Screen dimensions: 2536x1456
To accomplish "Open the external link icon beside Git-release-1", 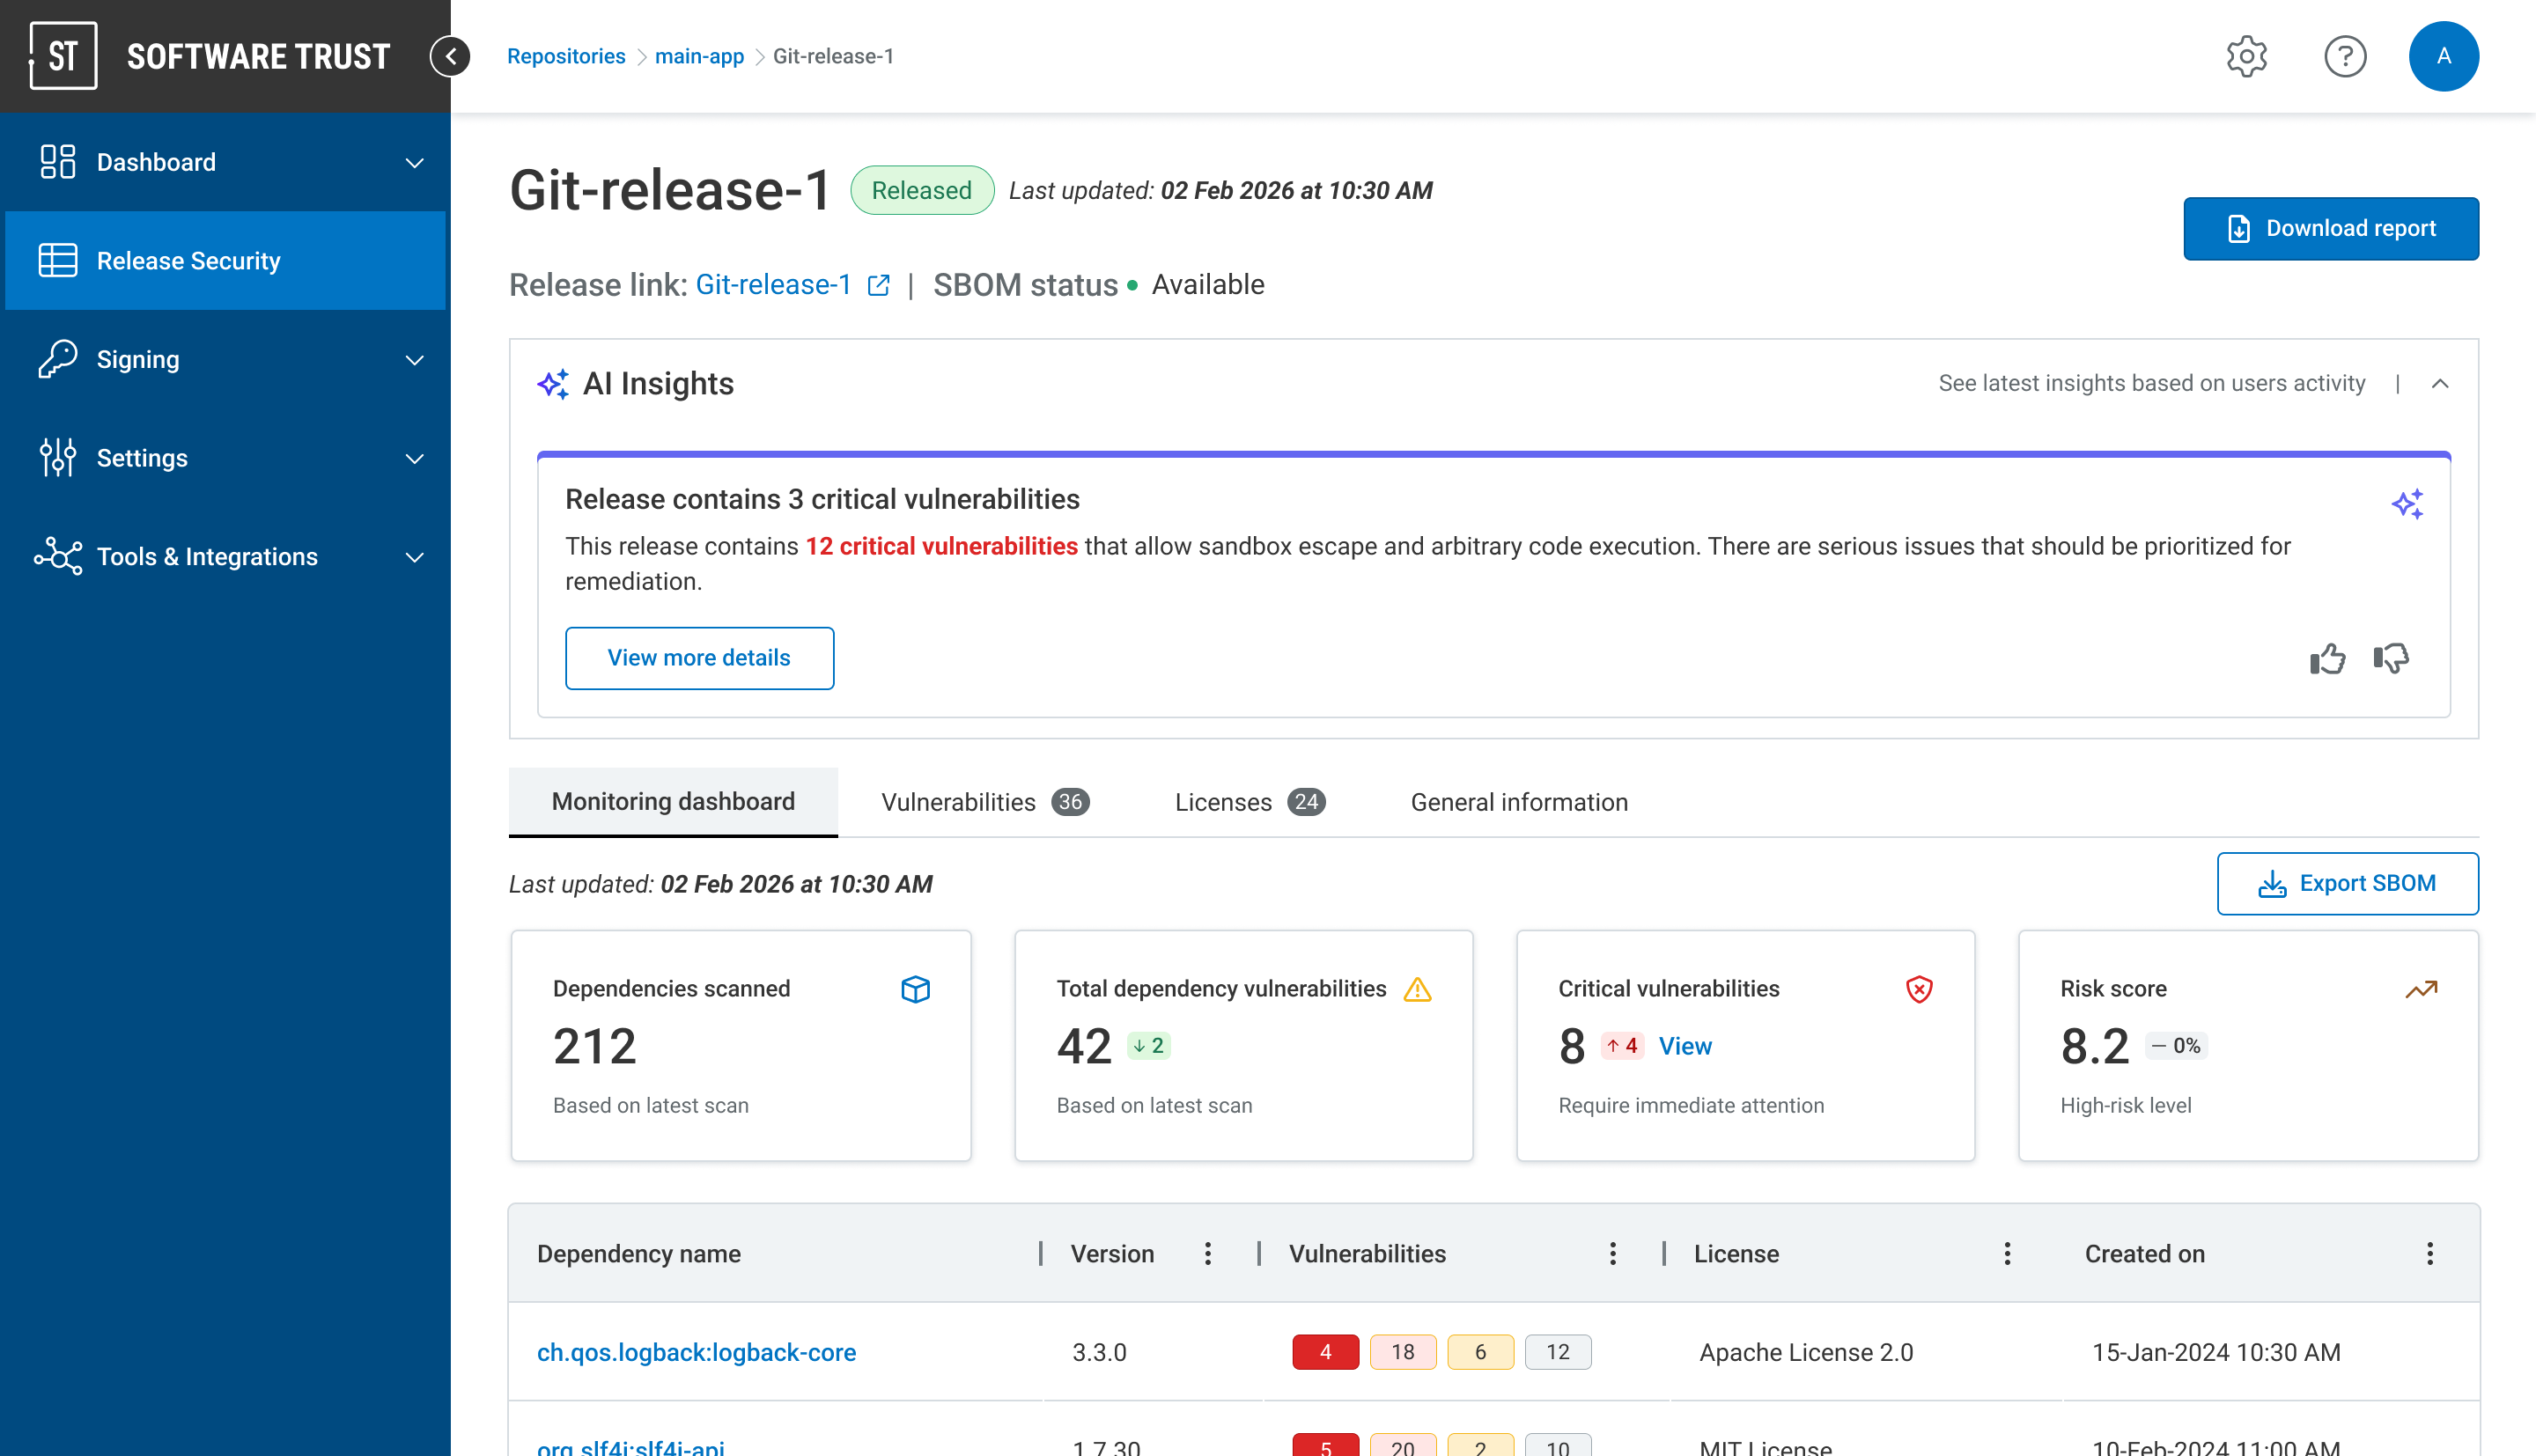I will tap(878, 285).
